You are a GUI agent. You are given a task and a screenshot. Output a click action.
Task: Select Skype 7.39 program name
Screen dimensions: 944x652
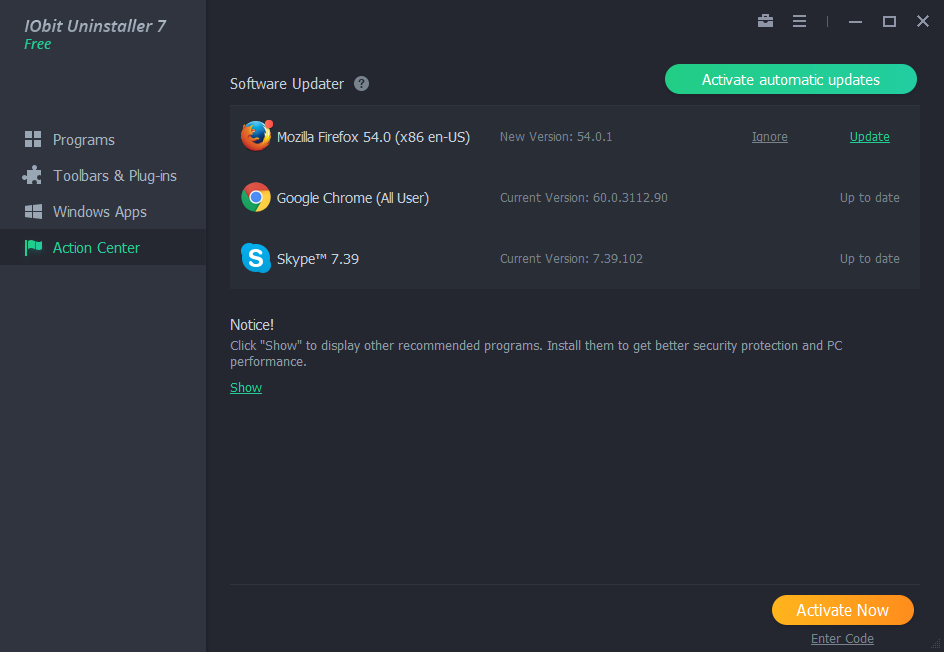tap(318, 259)
